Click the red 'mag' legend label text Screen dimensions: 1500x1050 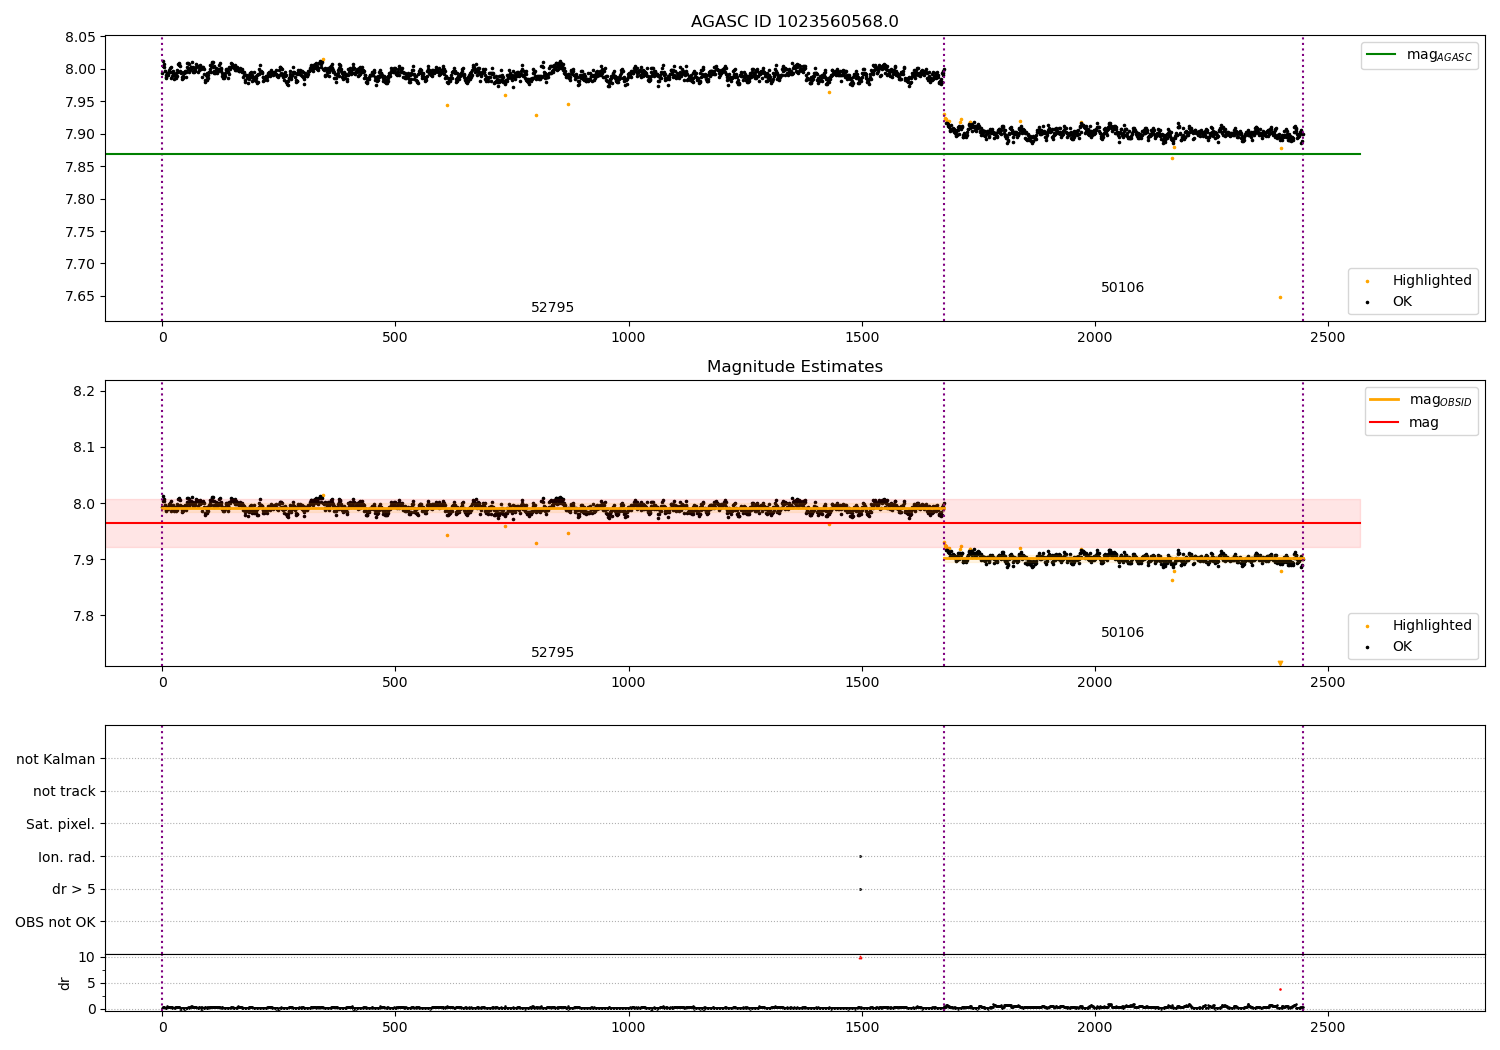pyautogui.click(x=1424, y=423)
